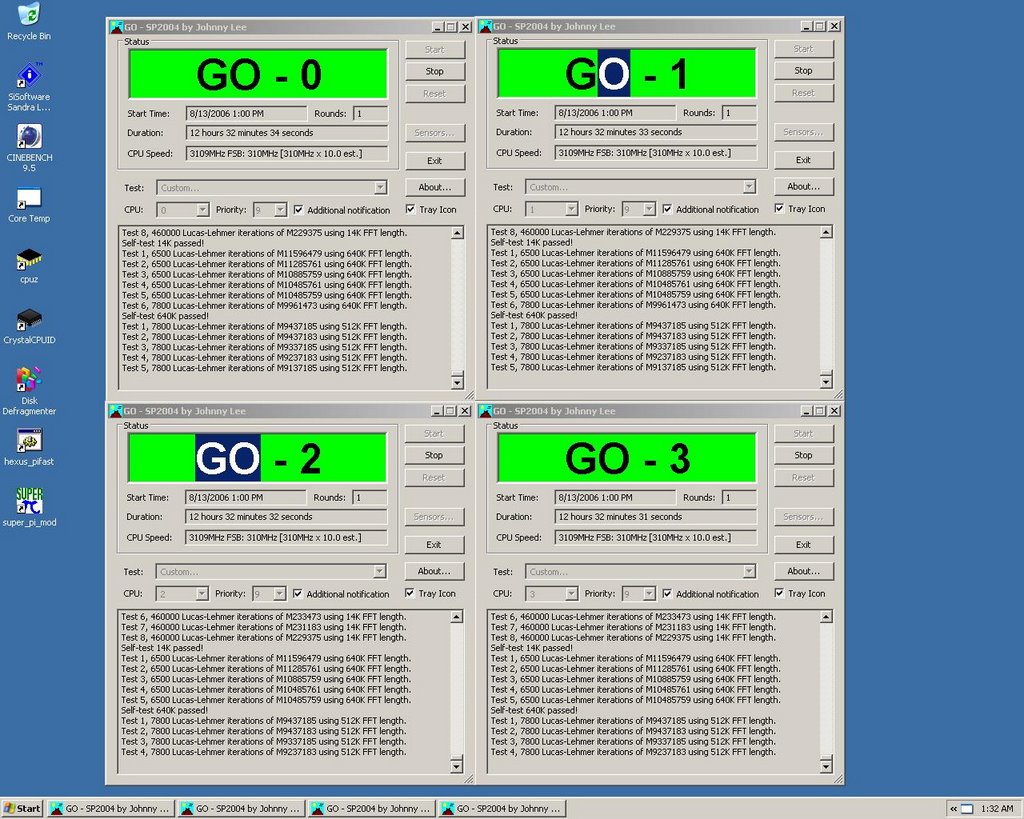Select the Core Temp desktop shortcut
This screenshot has height=819, width=1024.
point(29,204)
